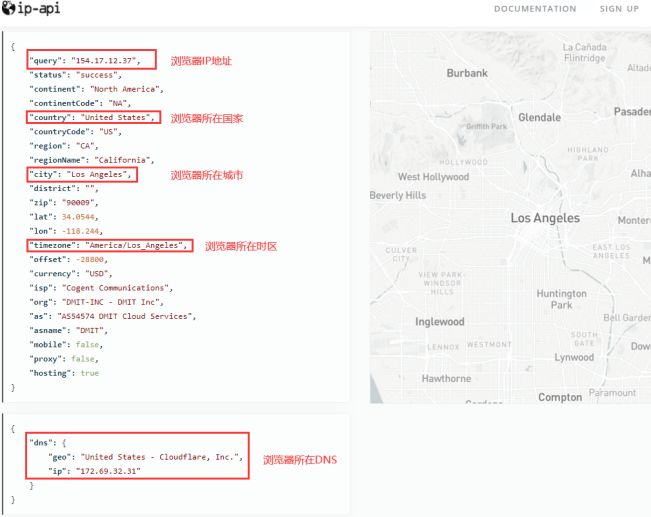
Task: Click Inglewood label on the map
Action: point(440,322)
